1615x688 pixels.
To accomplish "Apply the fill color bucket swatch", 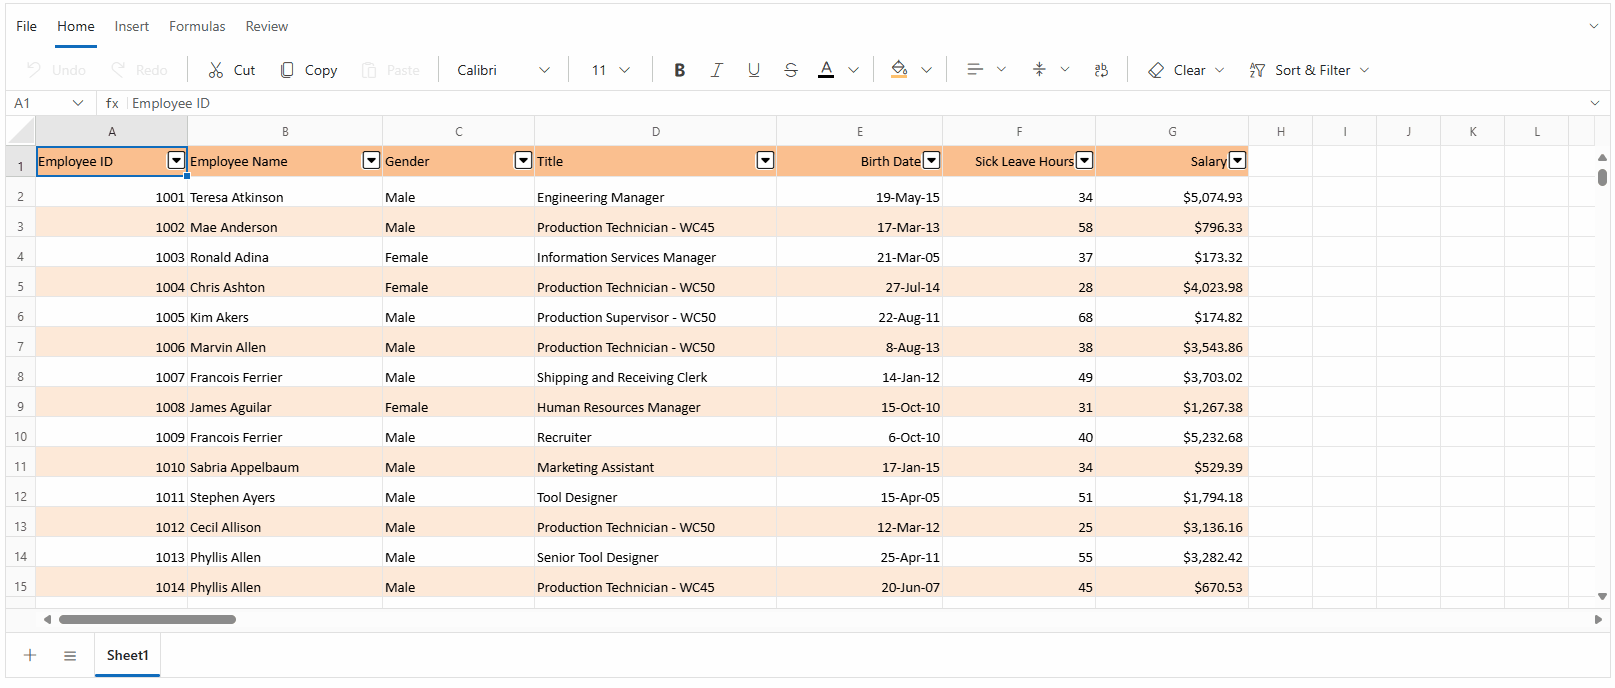I will (899, 70).
